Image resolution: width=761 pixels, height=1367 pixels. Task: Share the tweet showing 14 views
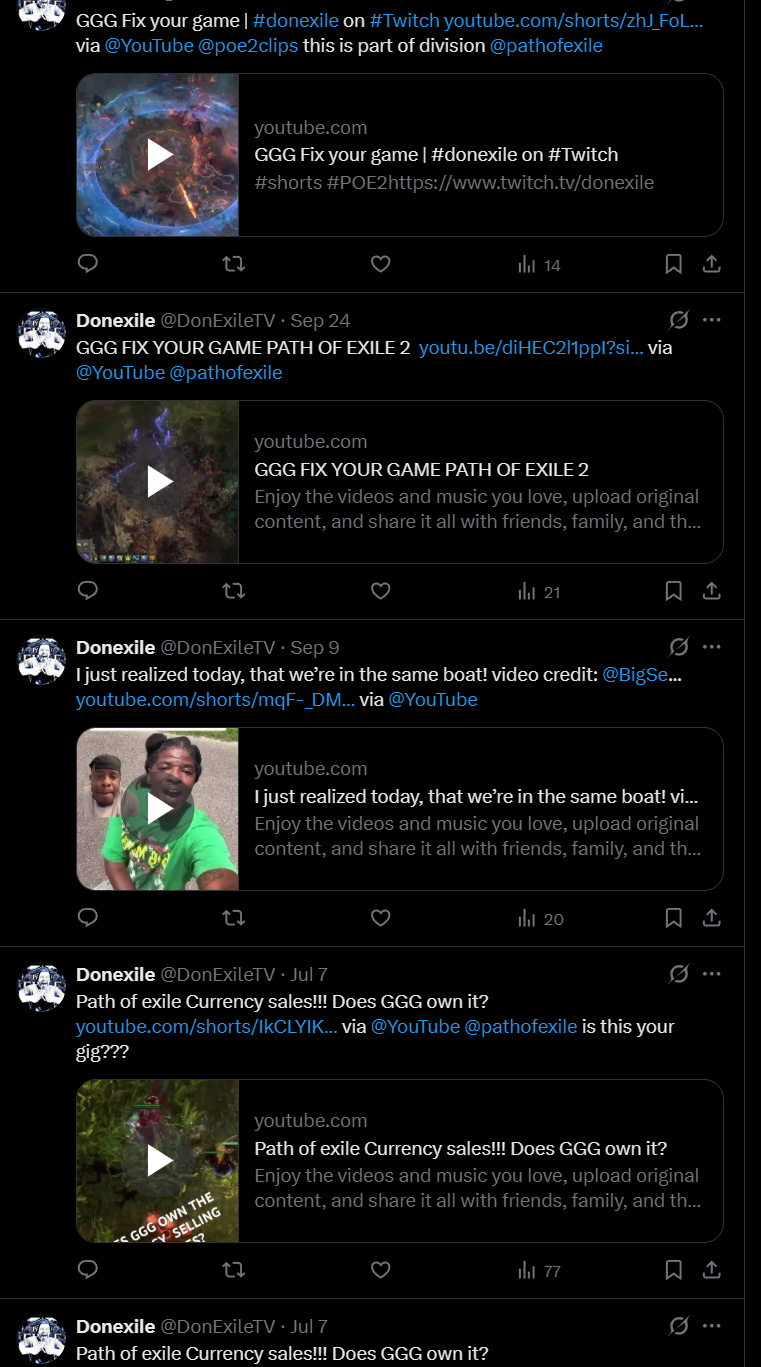point(712,264)
